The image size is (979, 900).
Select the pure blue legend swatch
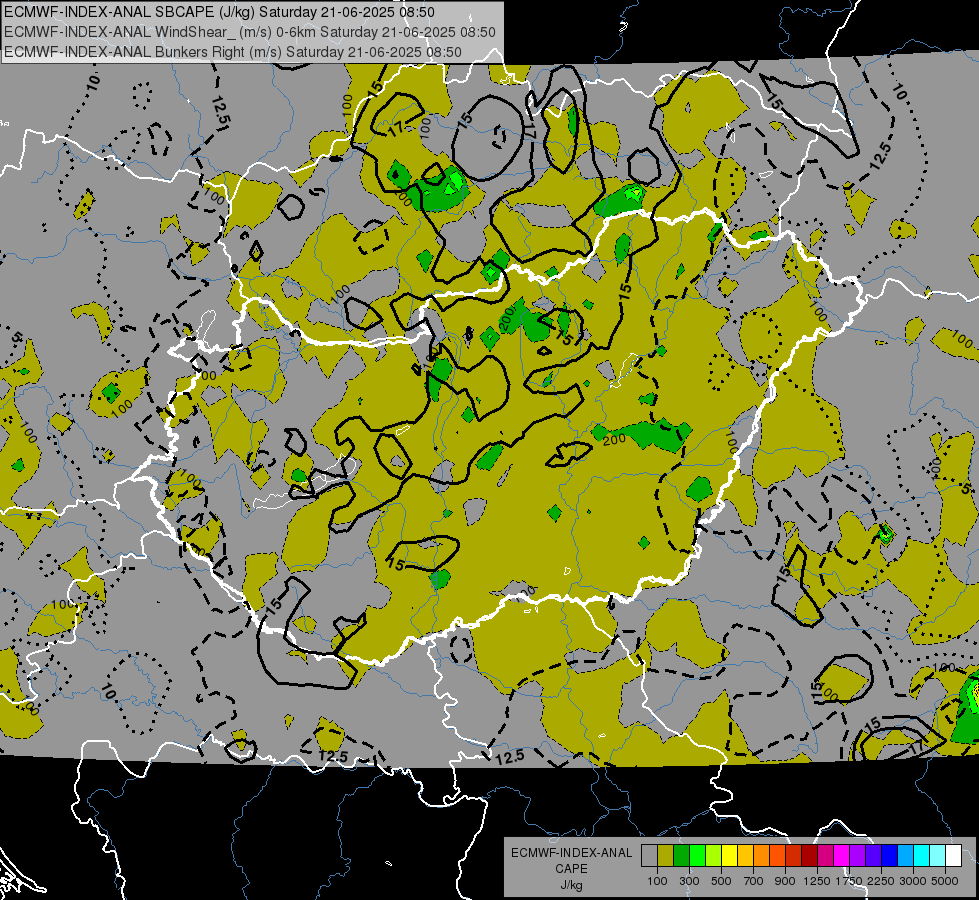pos(890,856)
